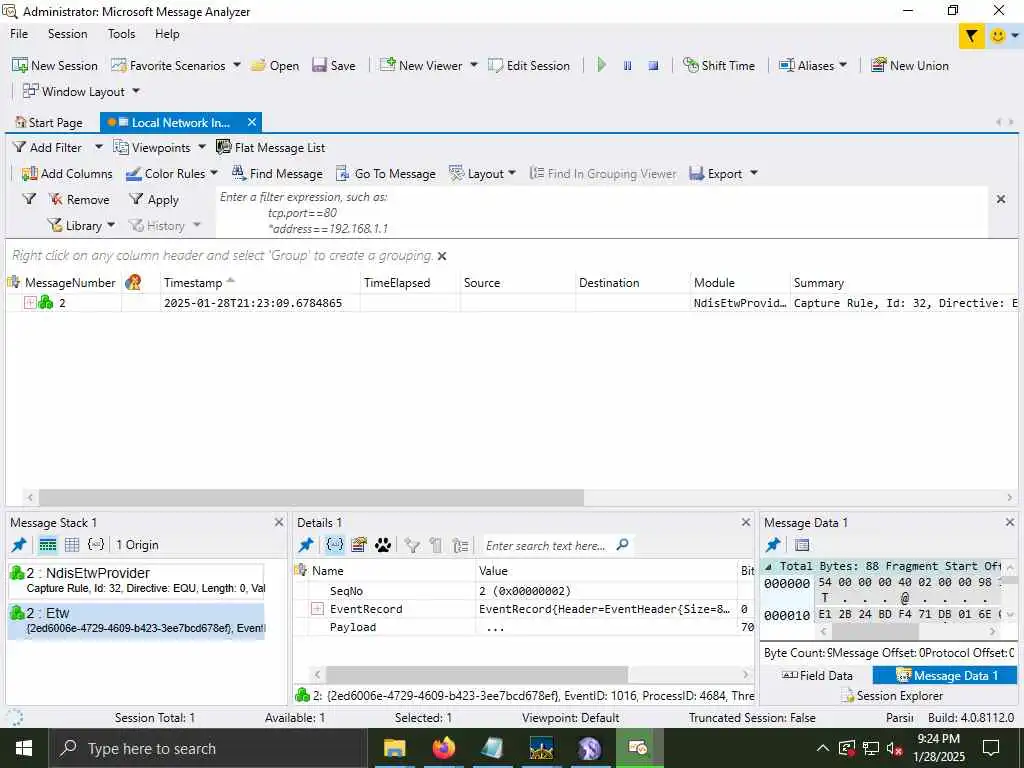This screenshot has height=768, width=1024.
Task: Click the Summary column header
Action: (x=904, y=283)
